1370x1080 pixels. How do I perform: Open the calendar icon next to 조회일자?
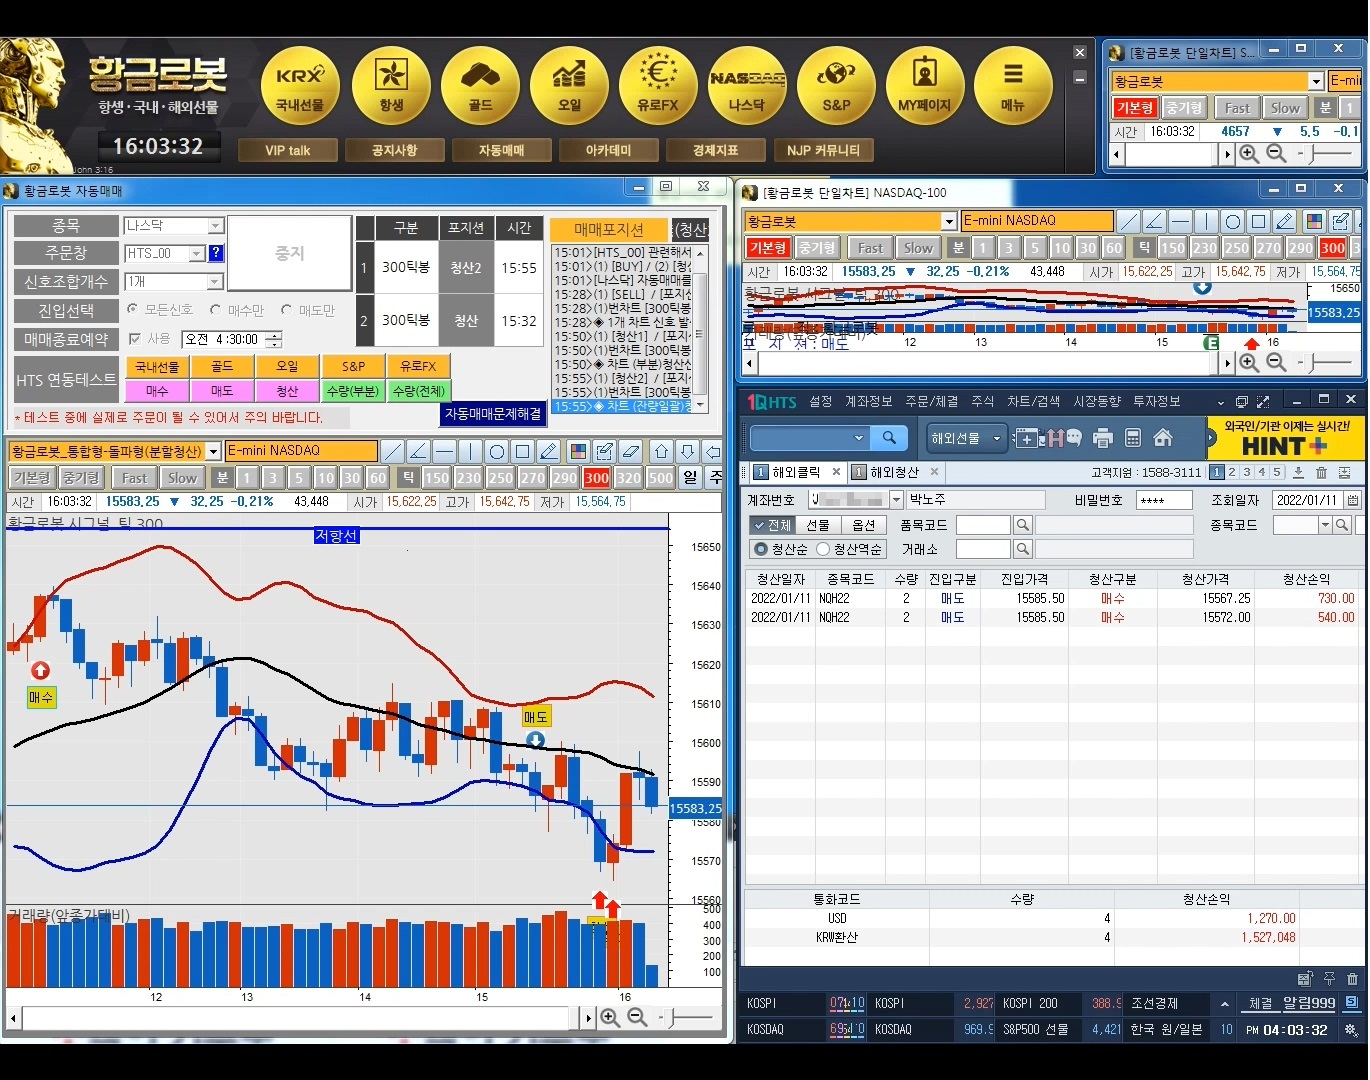[x=1352, y=500]
